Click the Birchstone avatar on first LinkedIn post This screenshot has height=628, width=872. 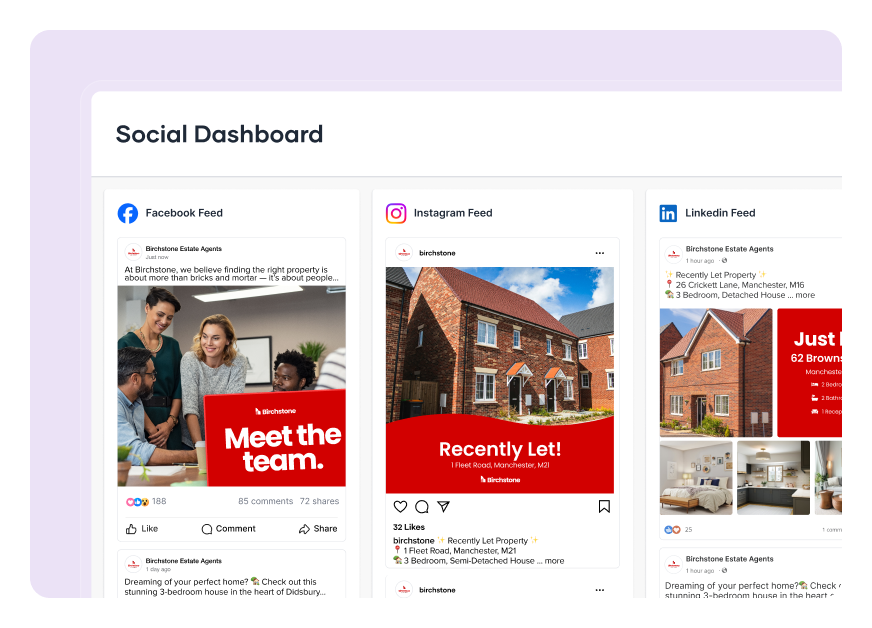pos(673,254)
